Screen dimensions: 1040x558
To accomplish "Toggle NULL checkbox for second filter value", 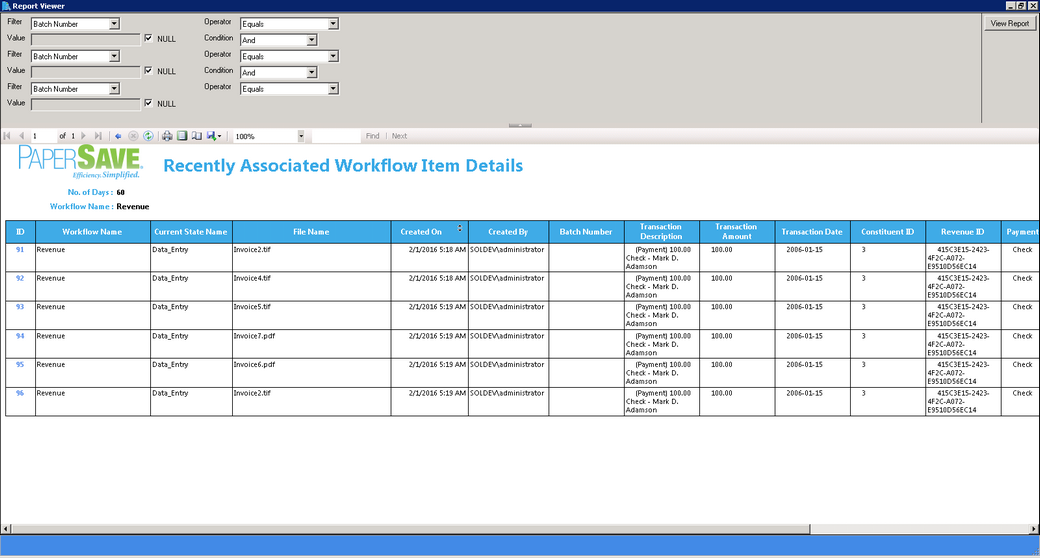I will 149,71.
